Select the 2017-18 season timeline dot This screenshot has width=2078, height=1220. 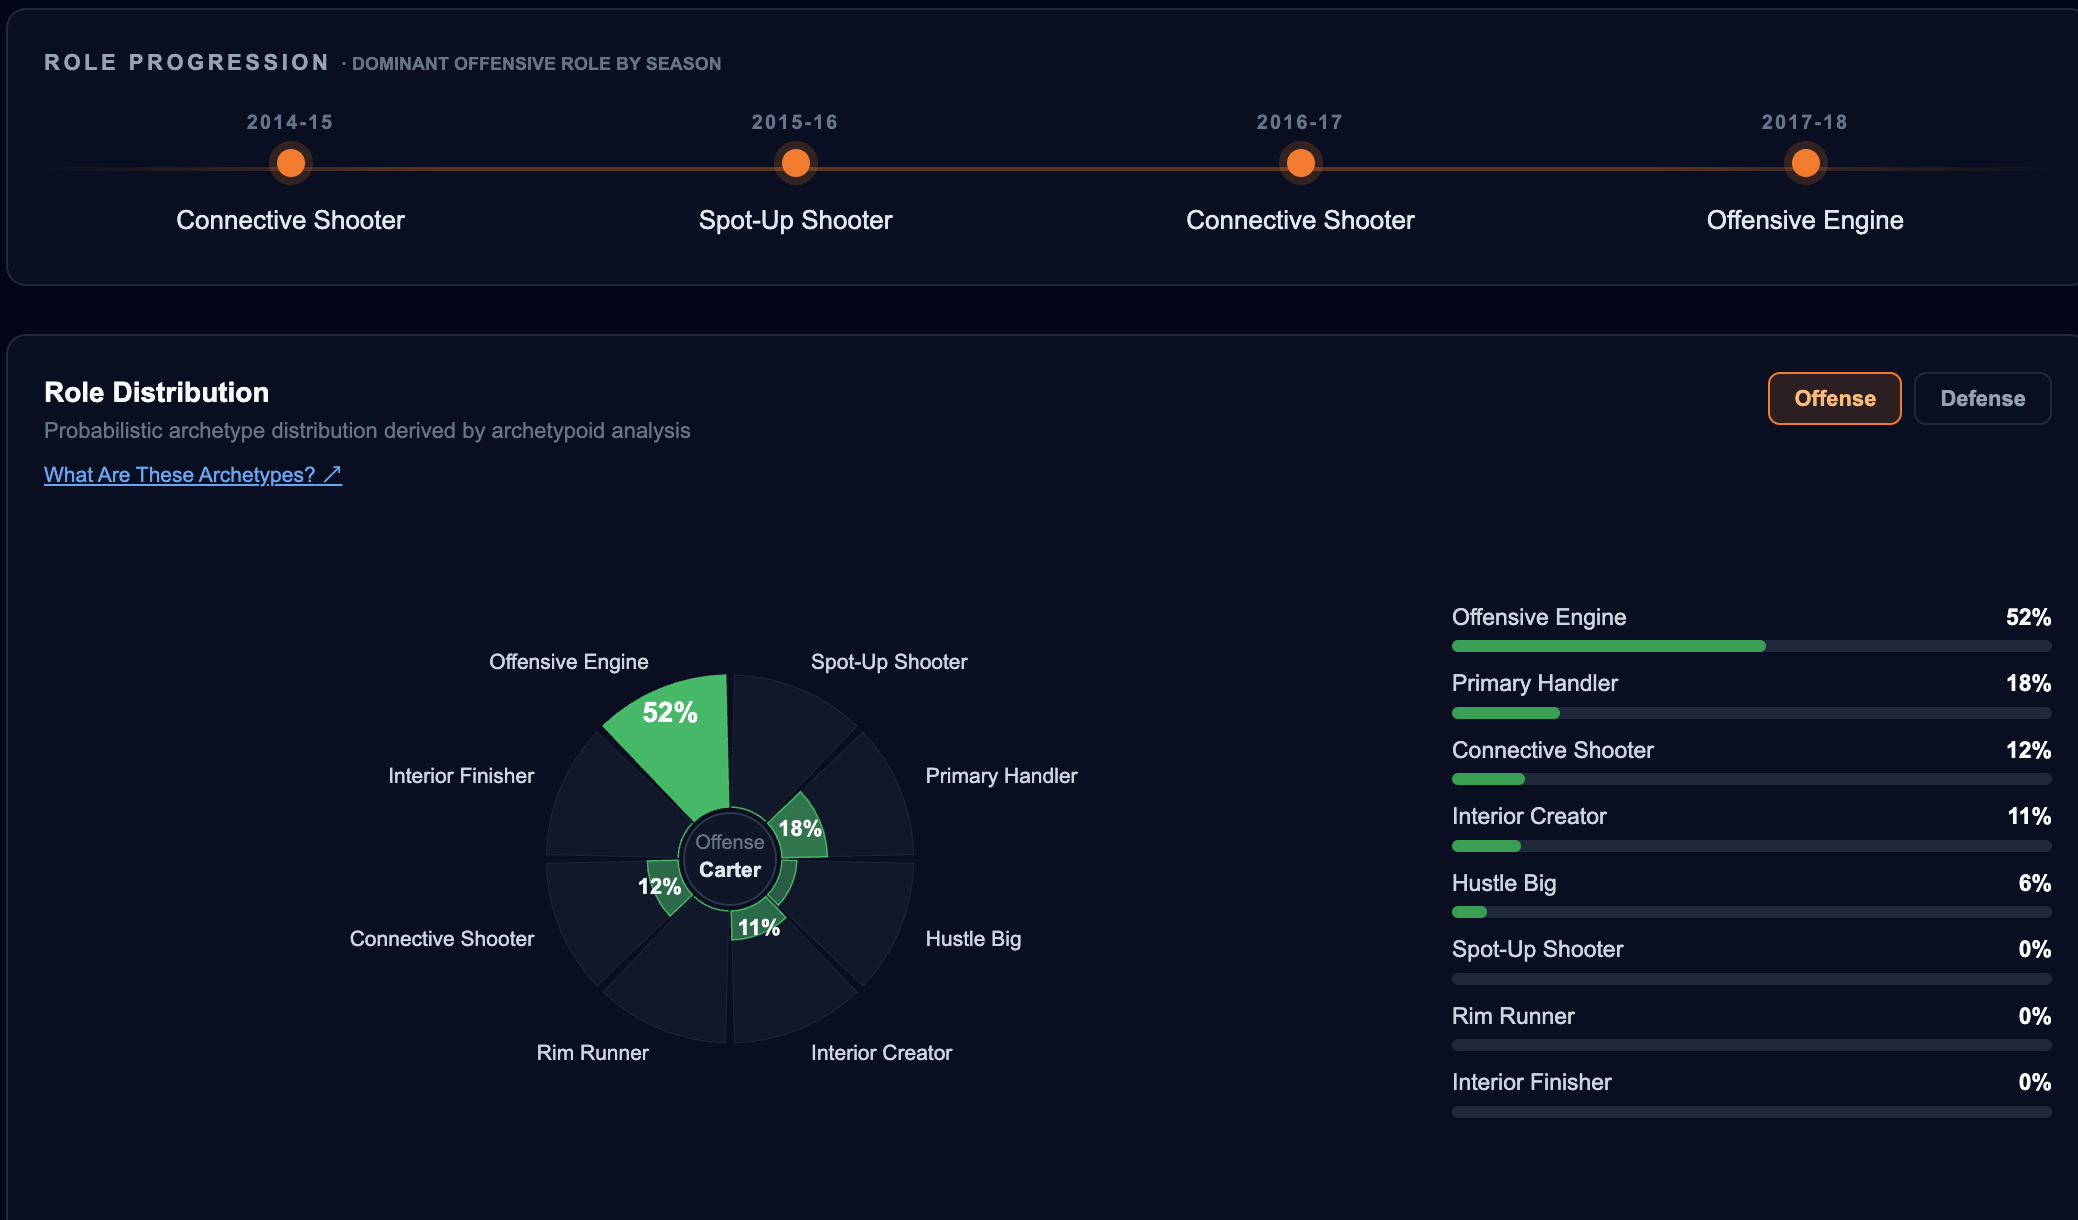click(1806, 162)
